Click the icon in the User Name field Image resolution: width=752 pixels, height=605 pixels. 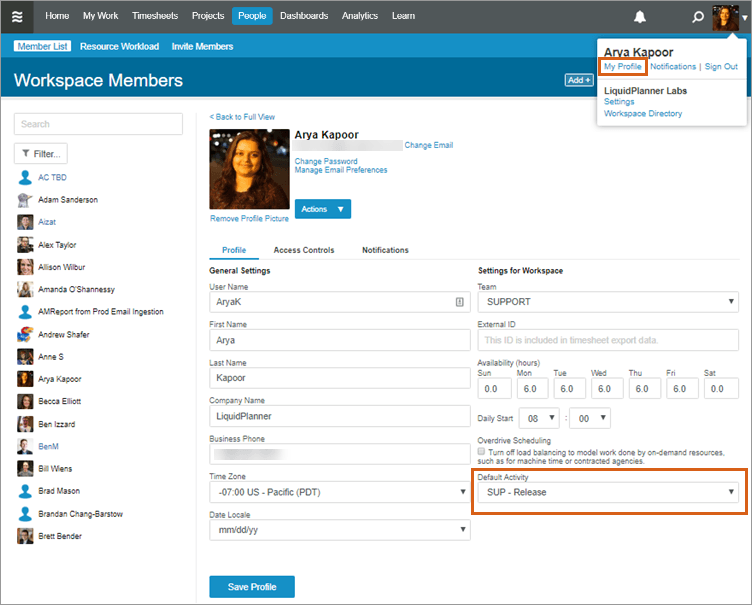459,301
